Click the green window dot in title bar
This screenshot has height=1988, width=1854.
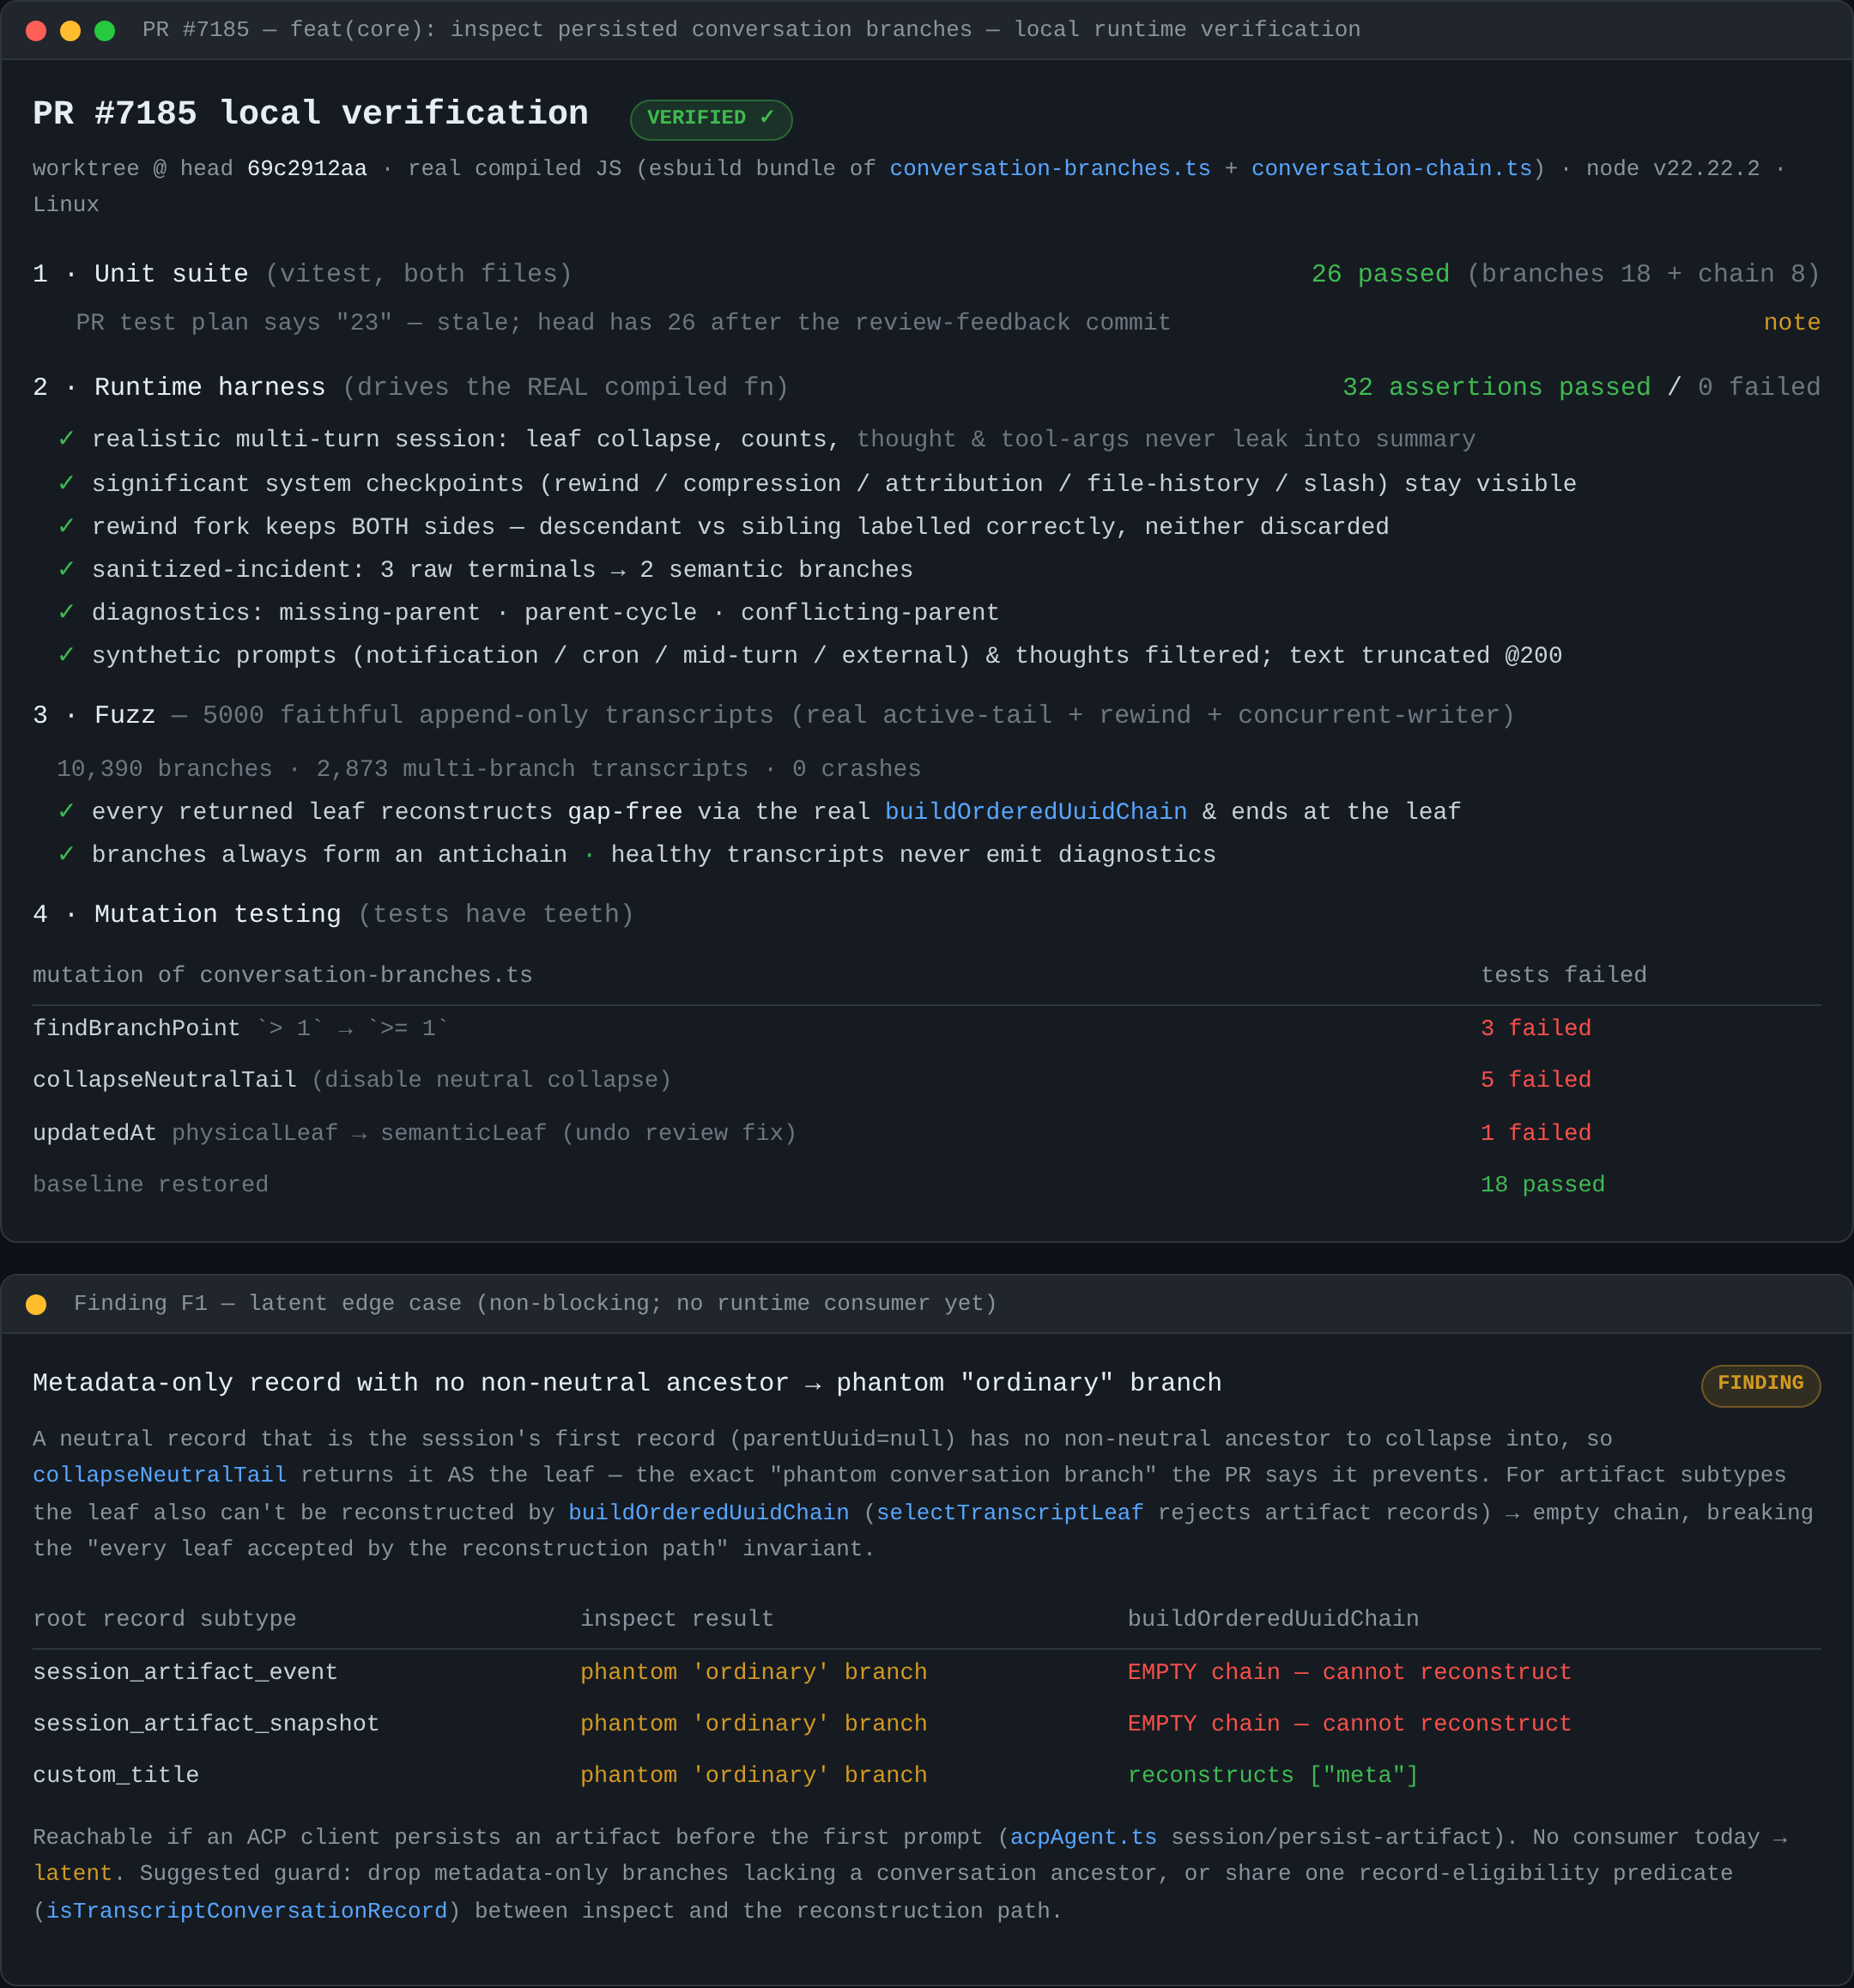click(104, 30)
